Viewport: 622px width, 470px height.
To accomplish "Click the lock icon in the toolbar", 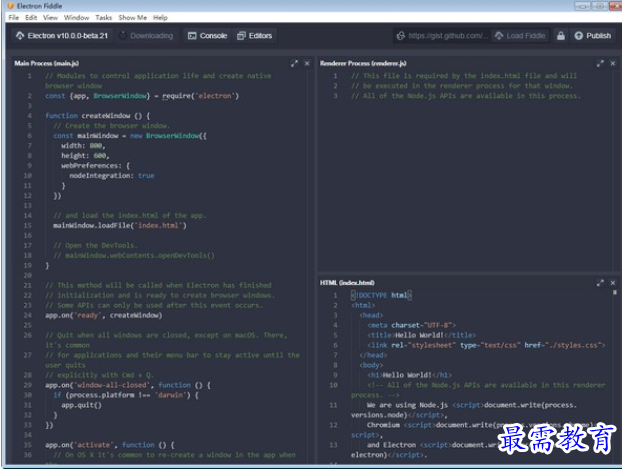I will click(561, 36).
